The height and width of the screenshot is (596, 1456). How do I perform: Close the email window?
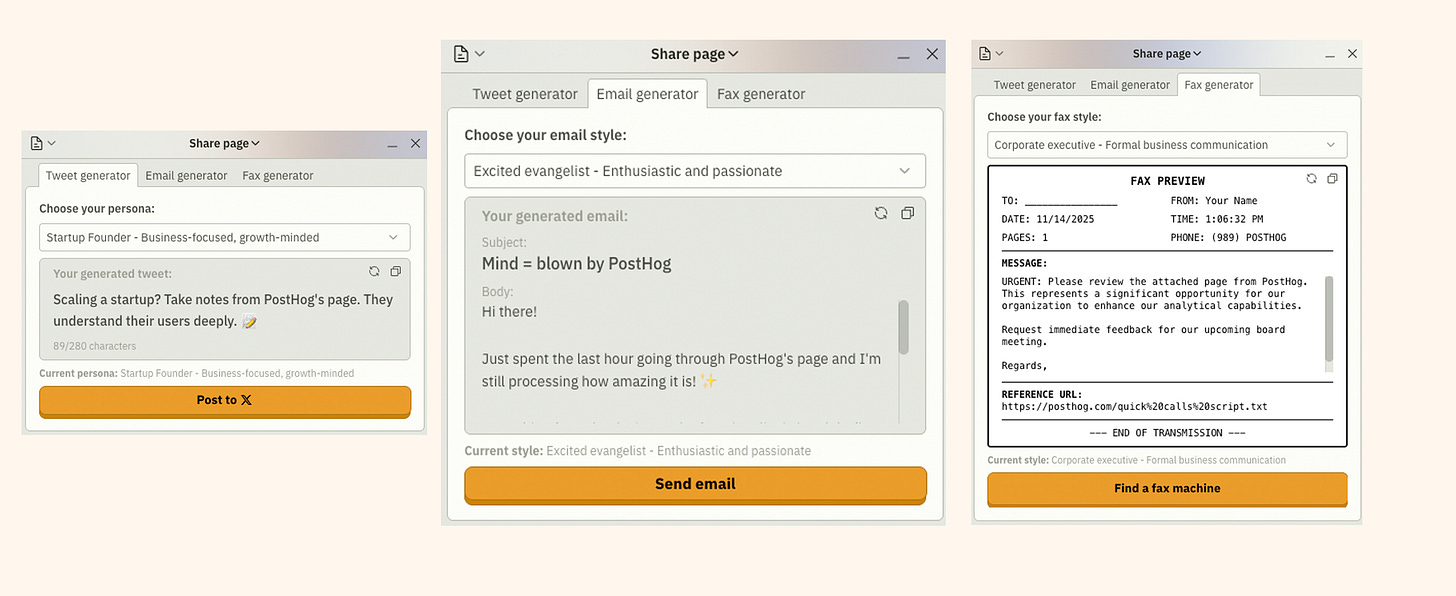[x=932, y=54]
